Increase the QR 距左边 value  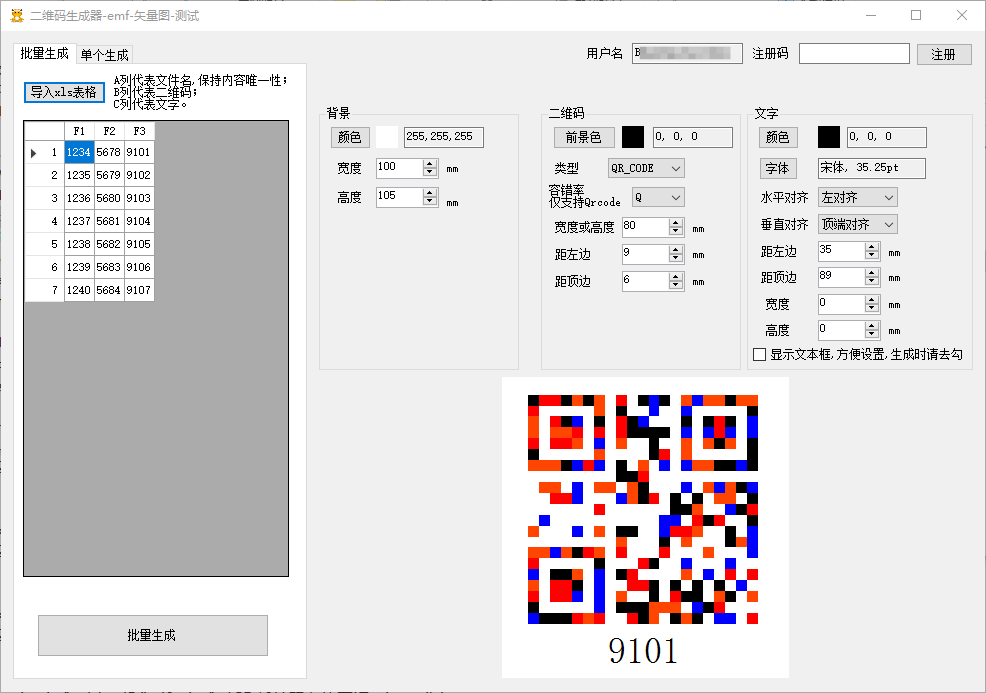point(676,250)
